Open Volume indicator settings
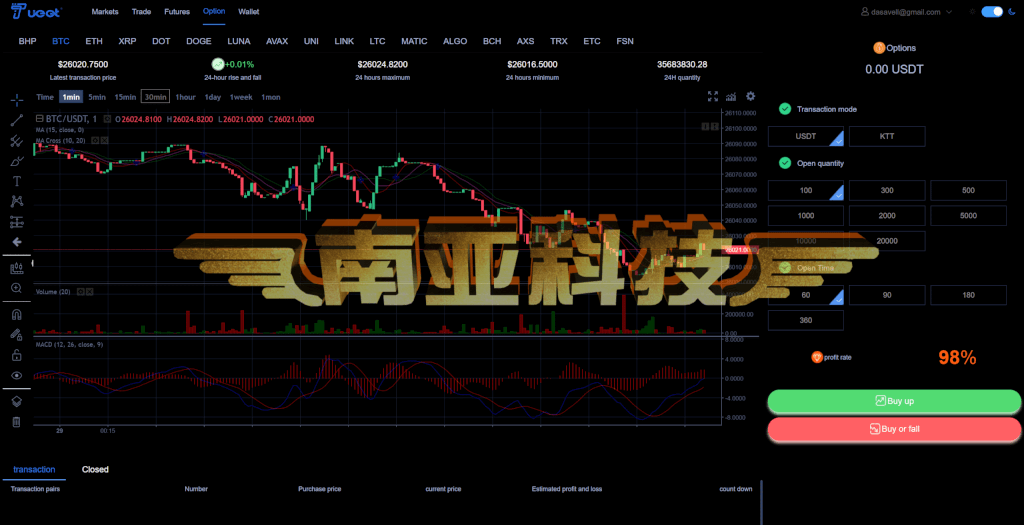The width and height of the screenshot is (1024, 525). [x=80, y=291]
